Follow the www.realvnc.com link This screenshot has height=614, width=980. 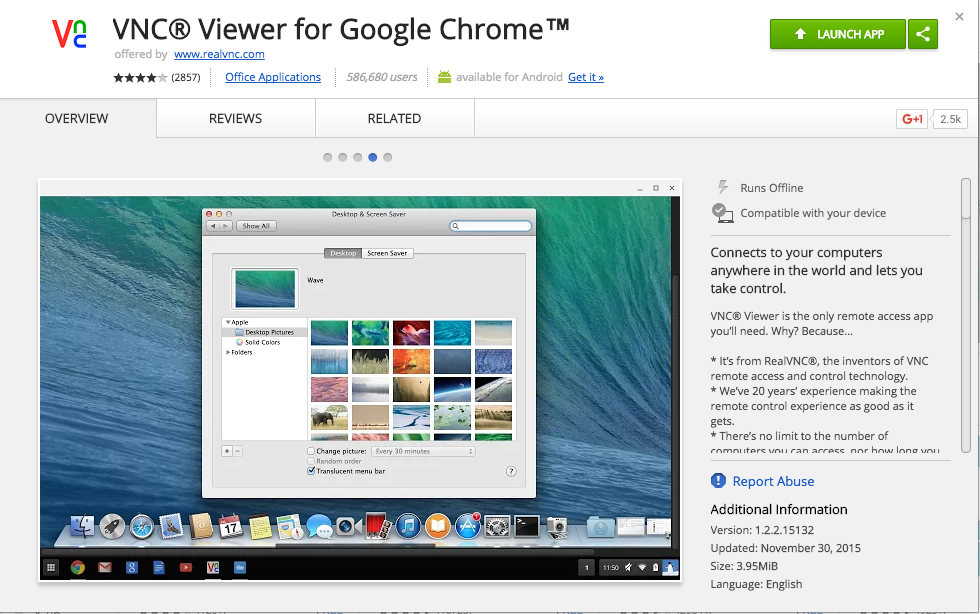[219, 54]
